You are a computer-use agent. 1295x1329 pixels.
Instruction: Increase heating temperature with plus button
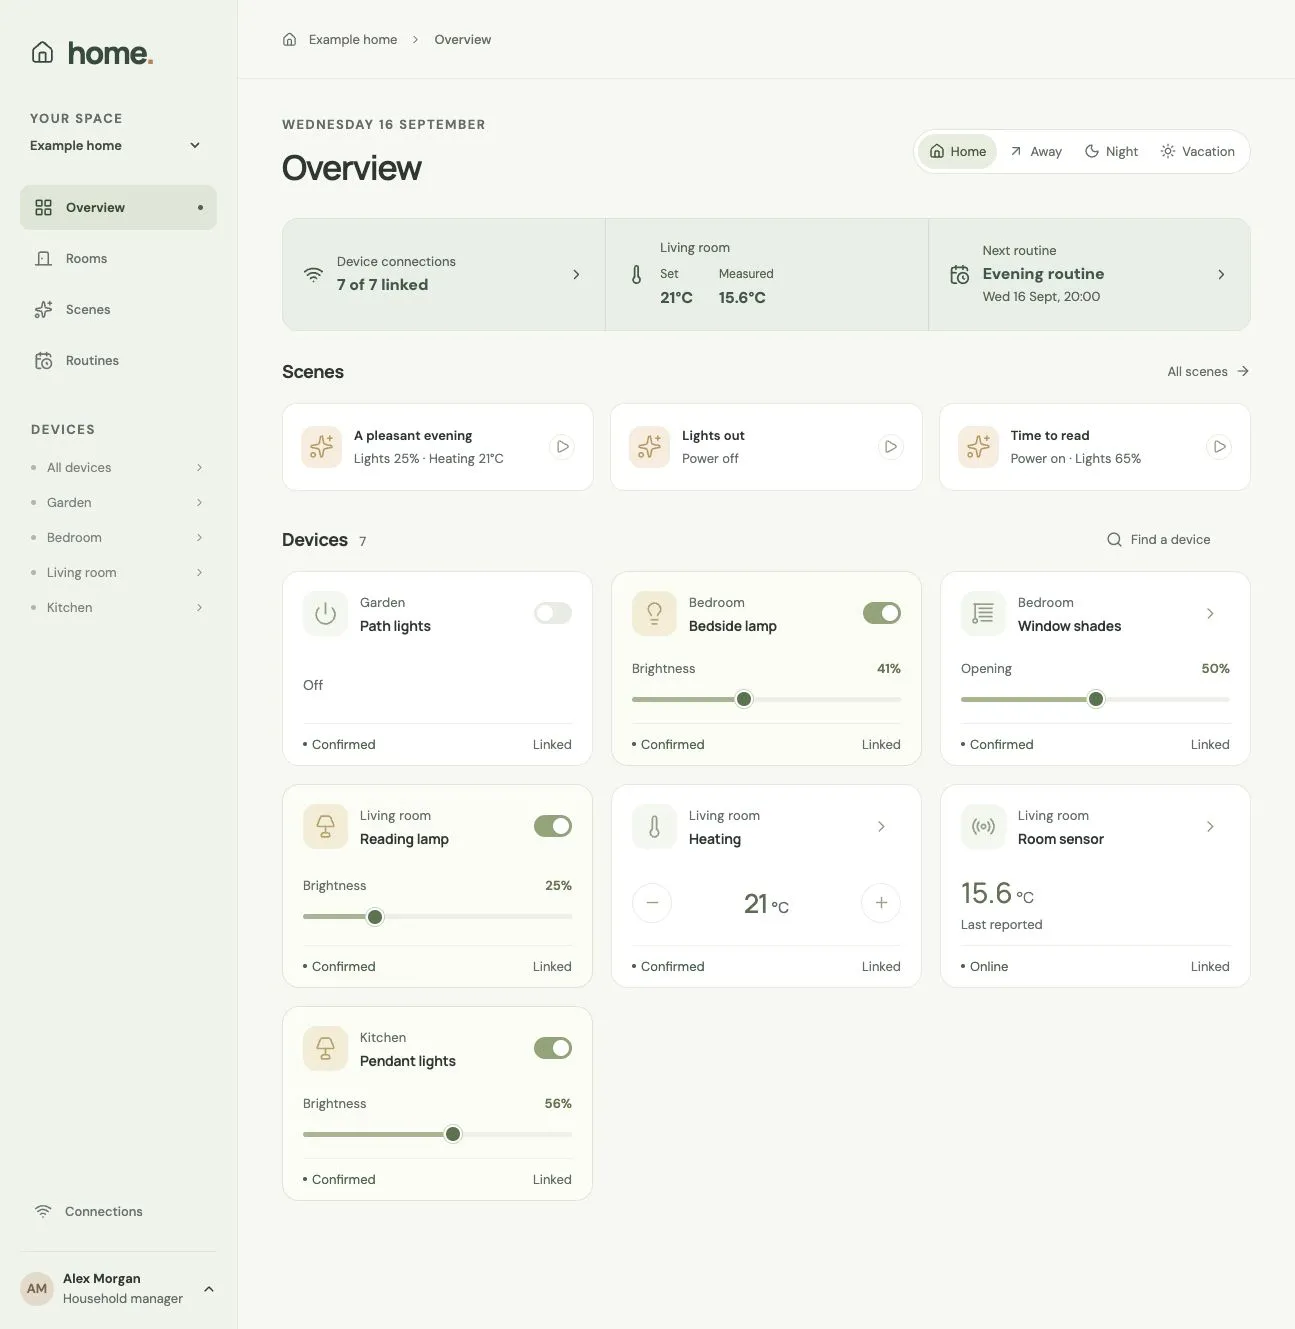(881, 903)
